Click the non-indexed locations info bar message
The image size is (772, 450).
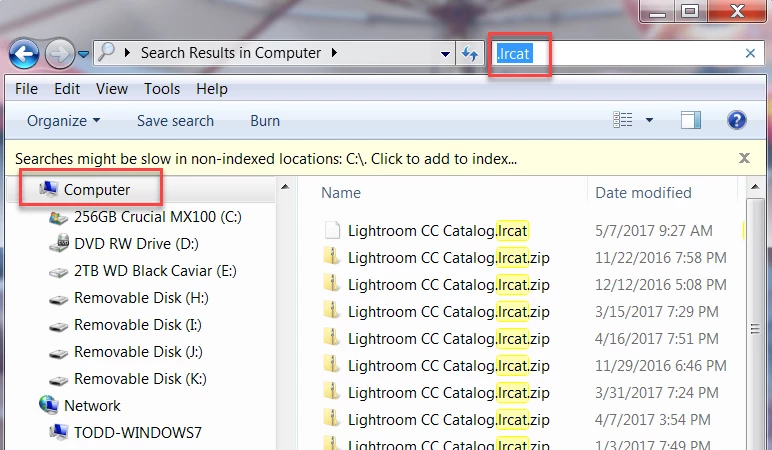click(x=266, y=159)
